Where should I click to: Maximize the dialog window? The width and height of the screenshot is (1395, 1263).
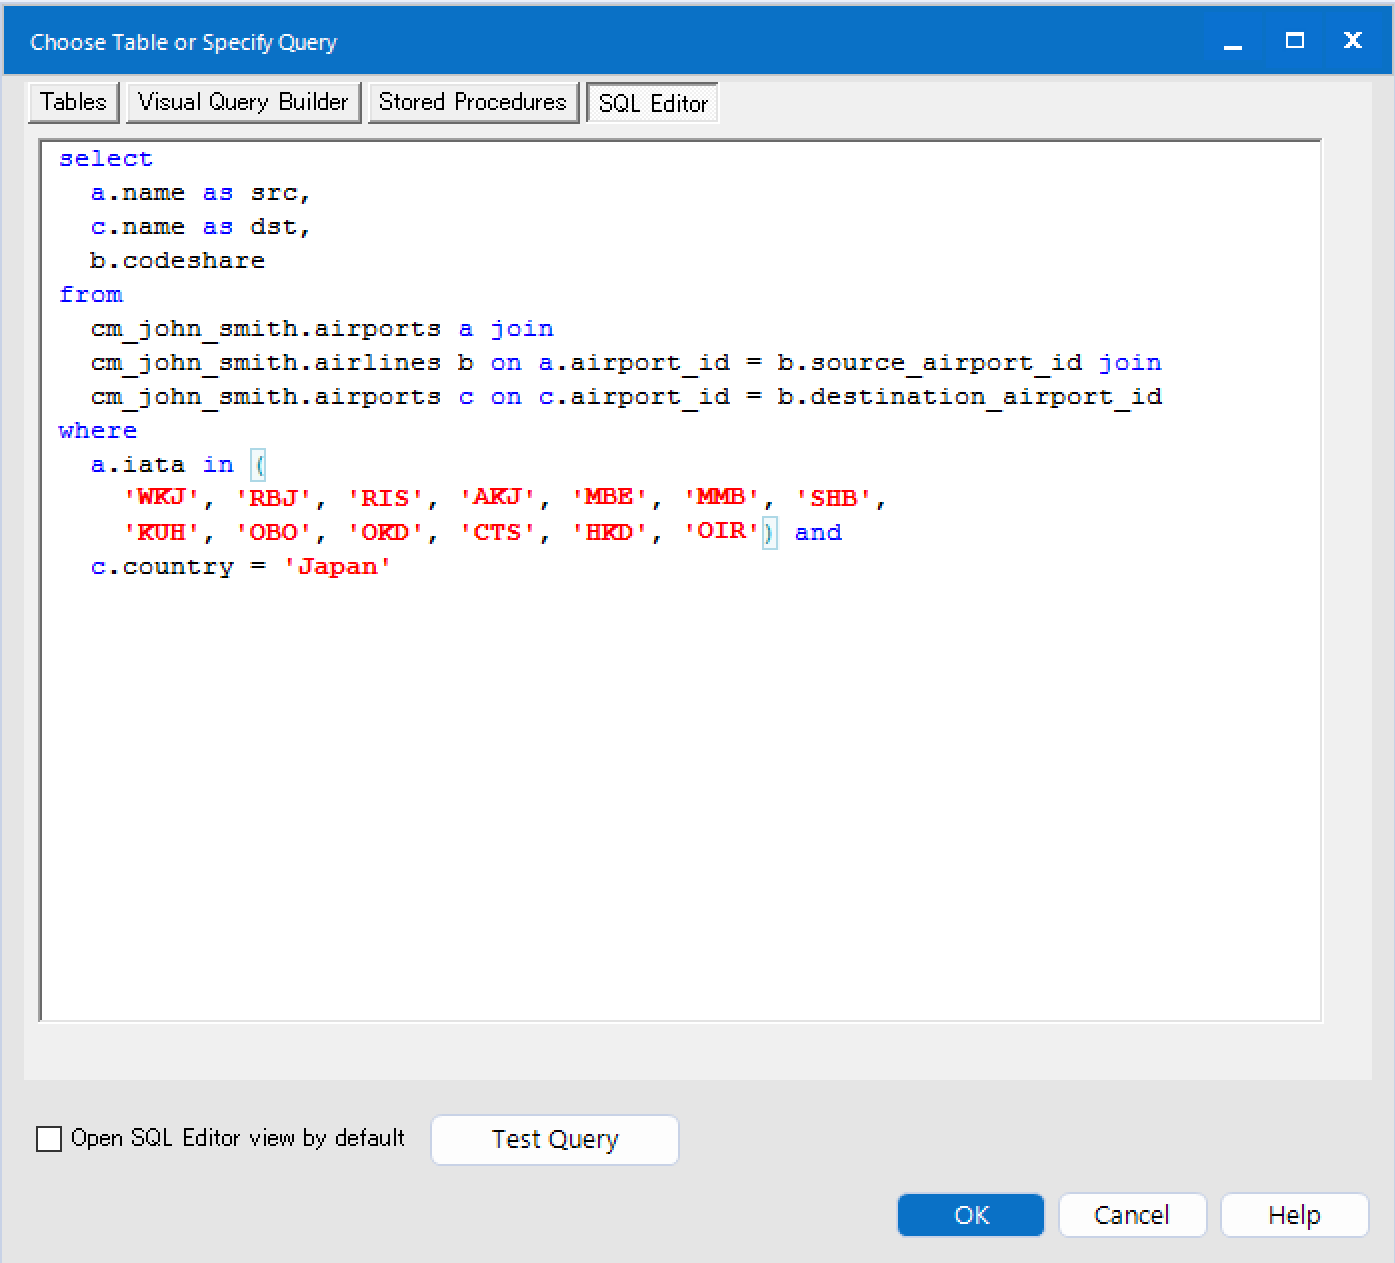point(1293,41)
